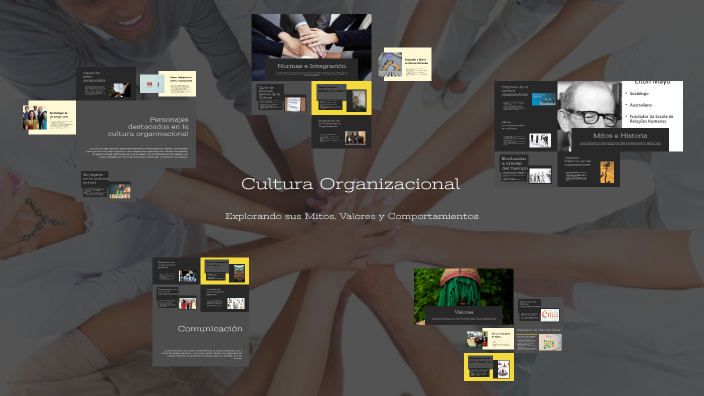Image resolution: width=704 pixels, height=396 pixels.
Task: Open the cream slide with red figures image
Action: click(x=168, y=84)
